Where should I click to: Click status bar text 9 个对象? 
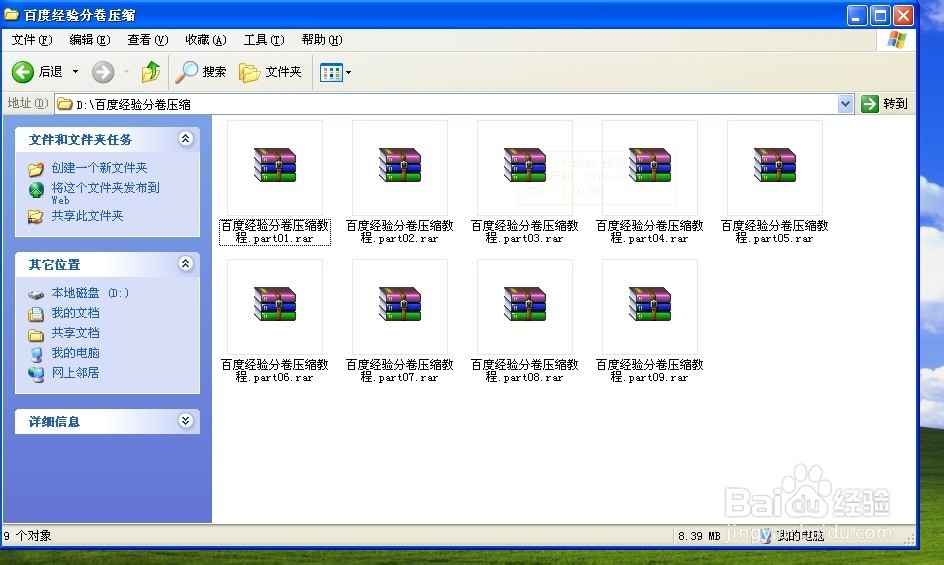[x=27, y=535]
